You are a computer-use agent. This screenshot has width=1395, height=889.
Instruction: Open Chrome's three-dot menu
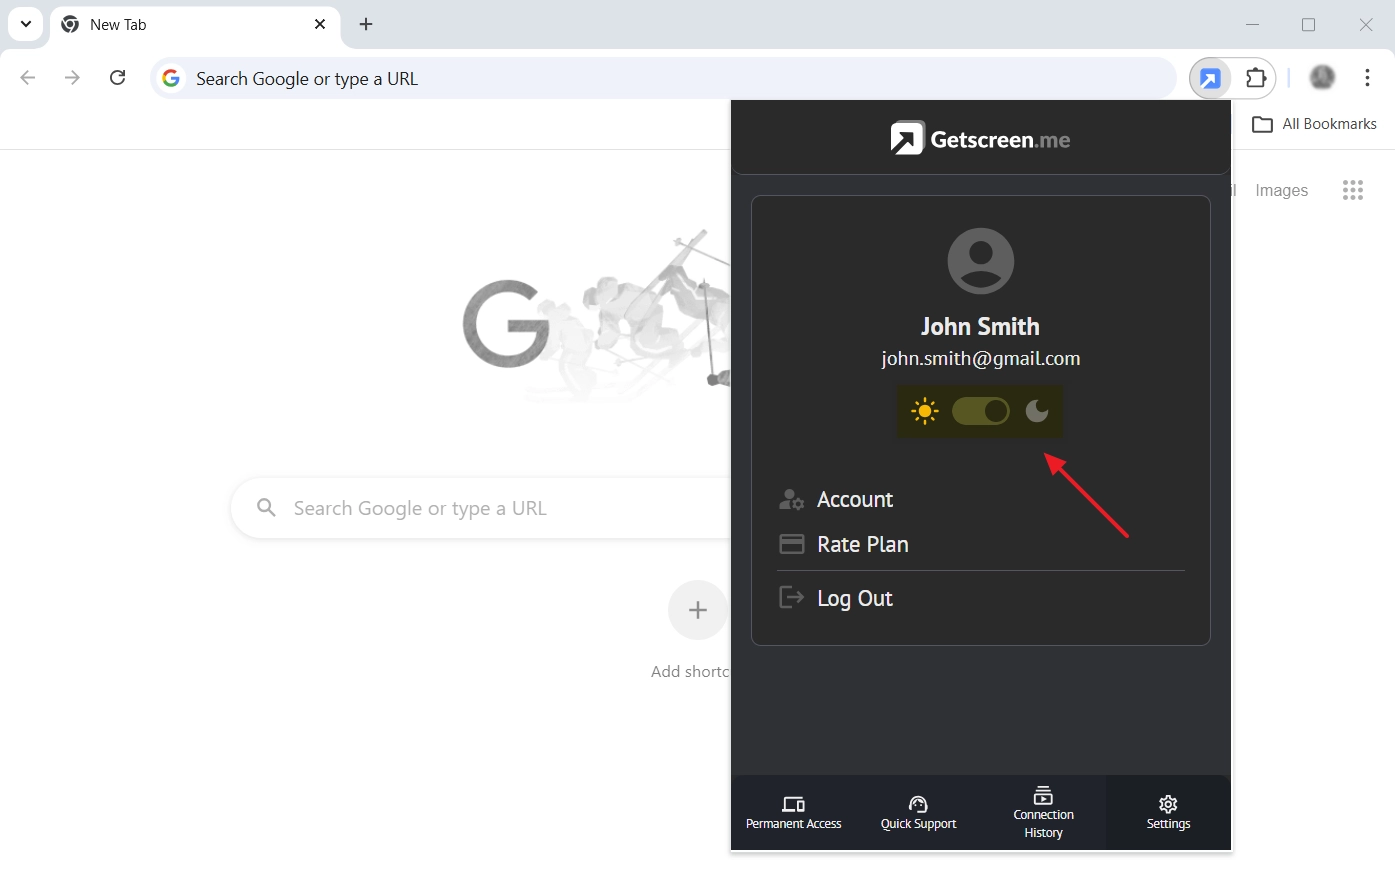(1367, 78)
